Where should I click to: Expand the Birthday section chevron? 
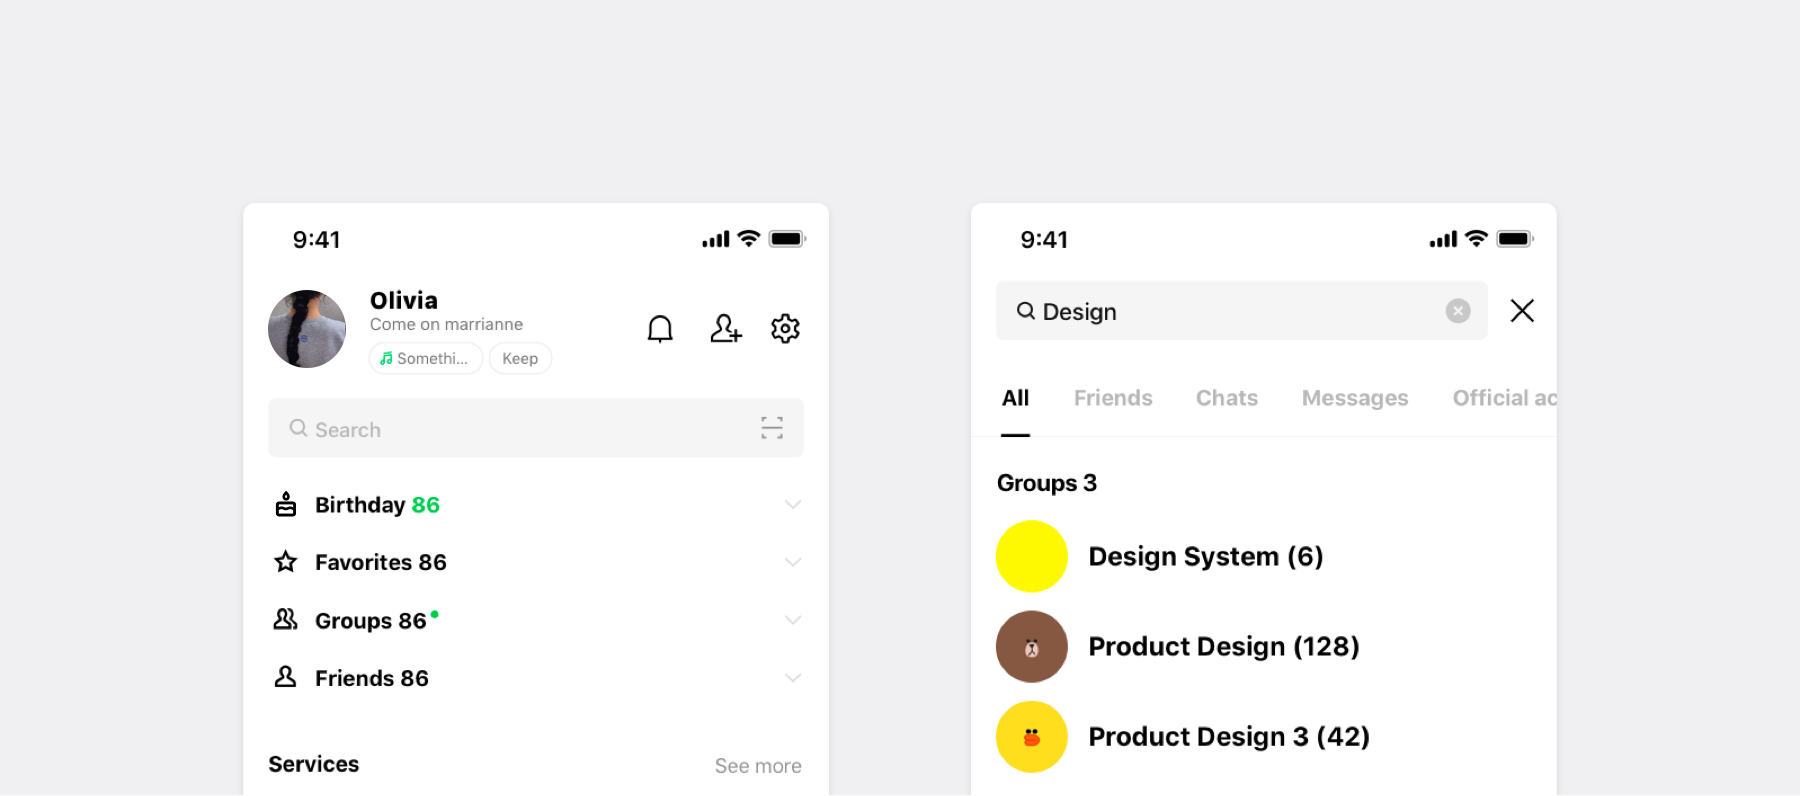tap(792, 504)
